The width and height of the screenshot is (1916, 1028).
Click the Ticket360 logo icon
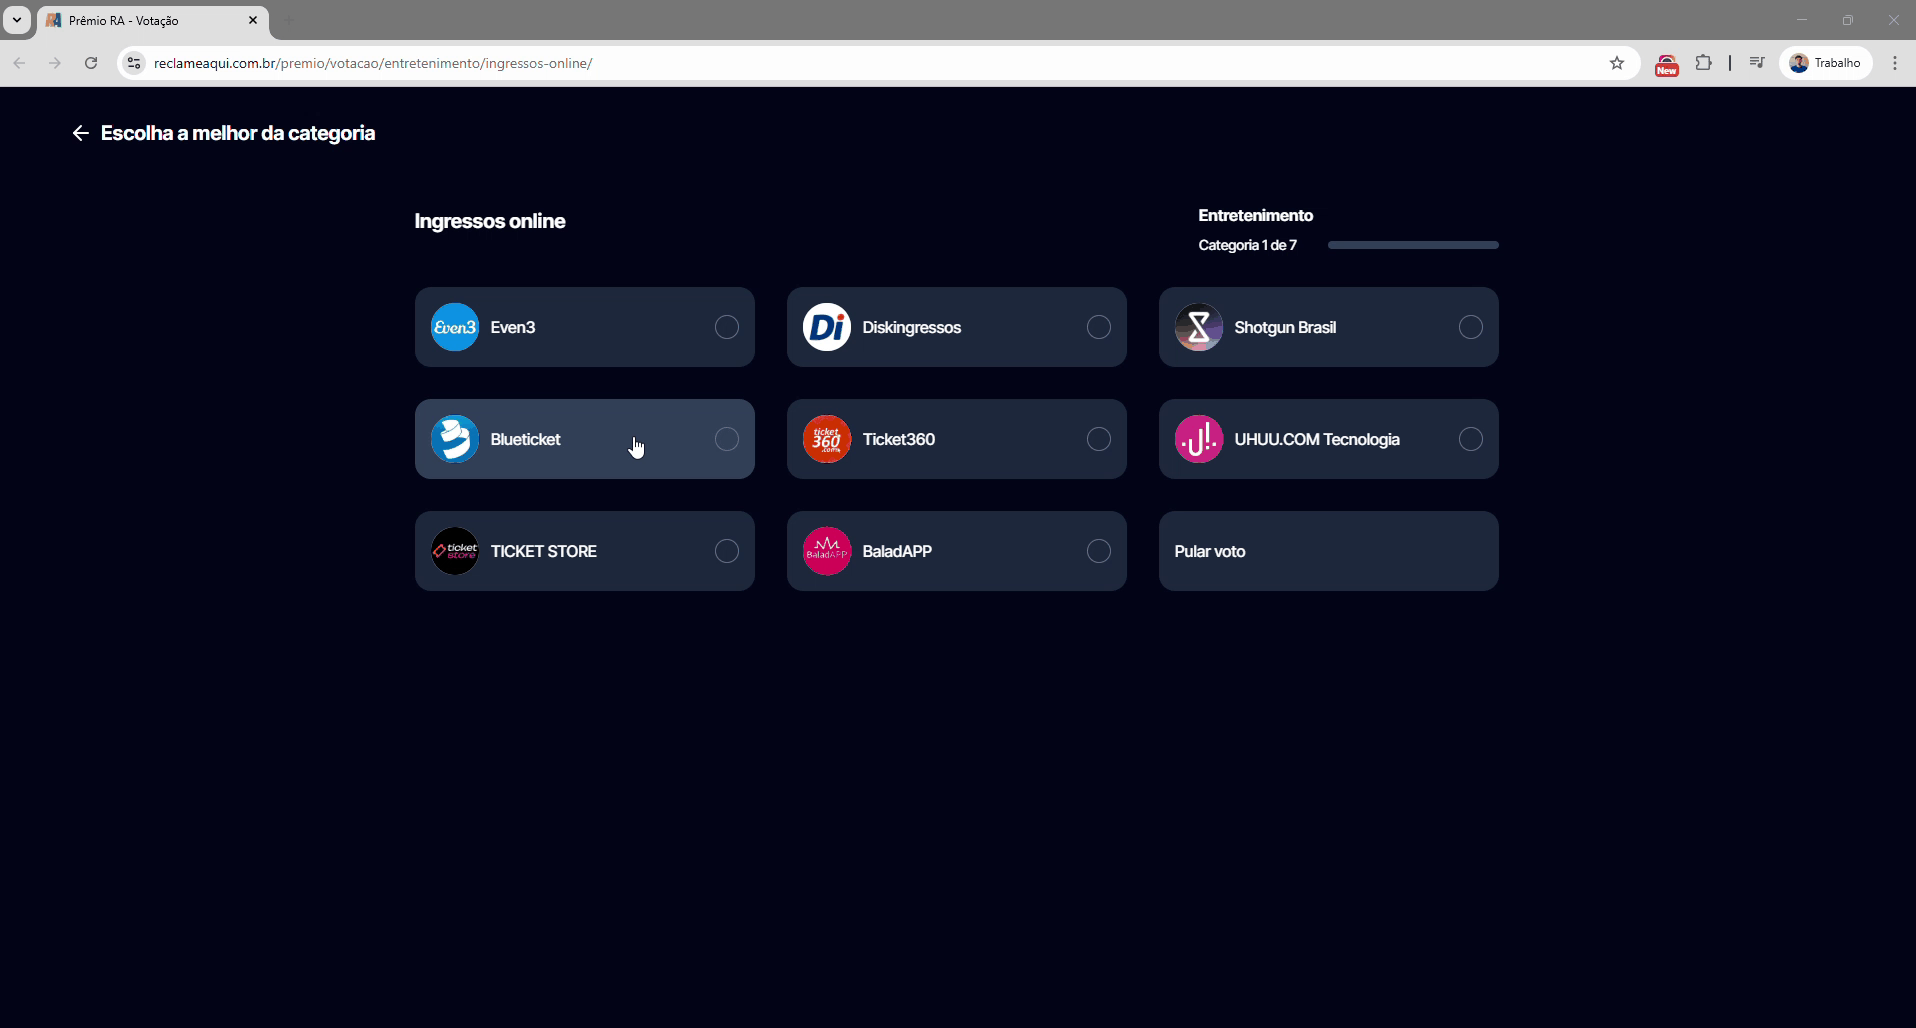pos(827,439)
